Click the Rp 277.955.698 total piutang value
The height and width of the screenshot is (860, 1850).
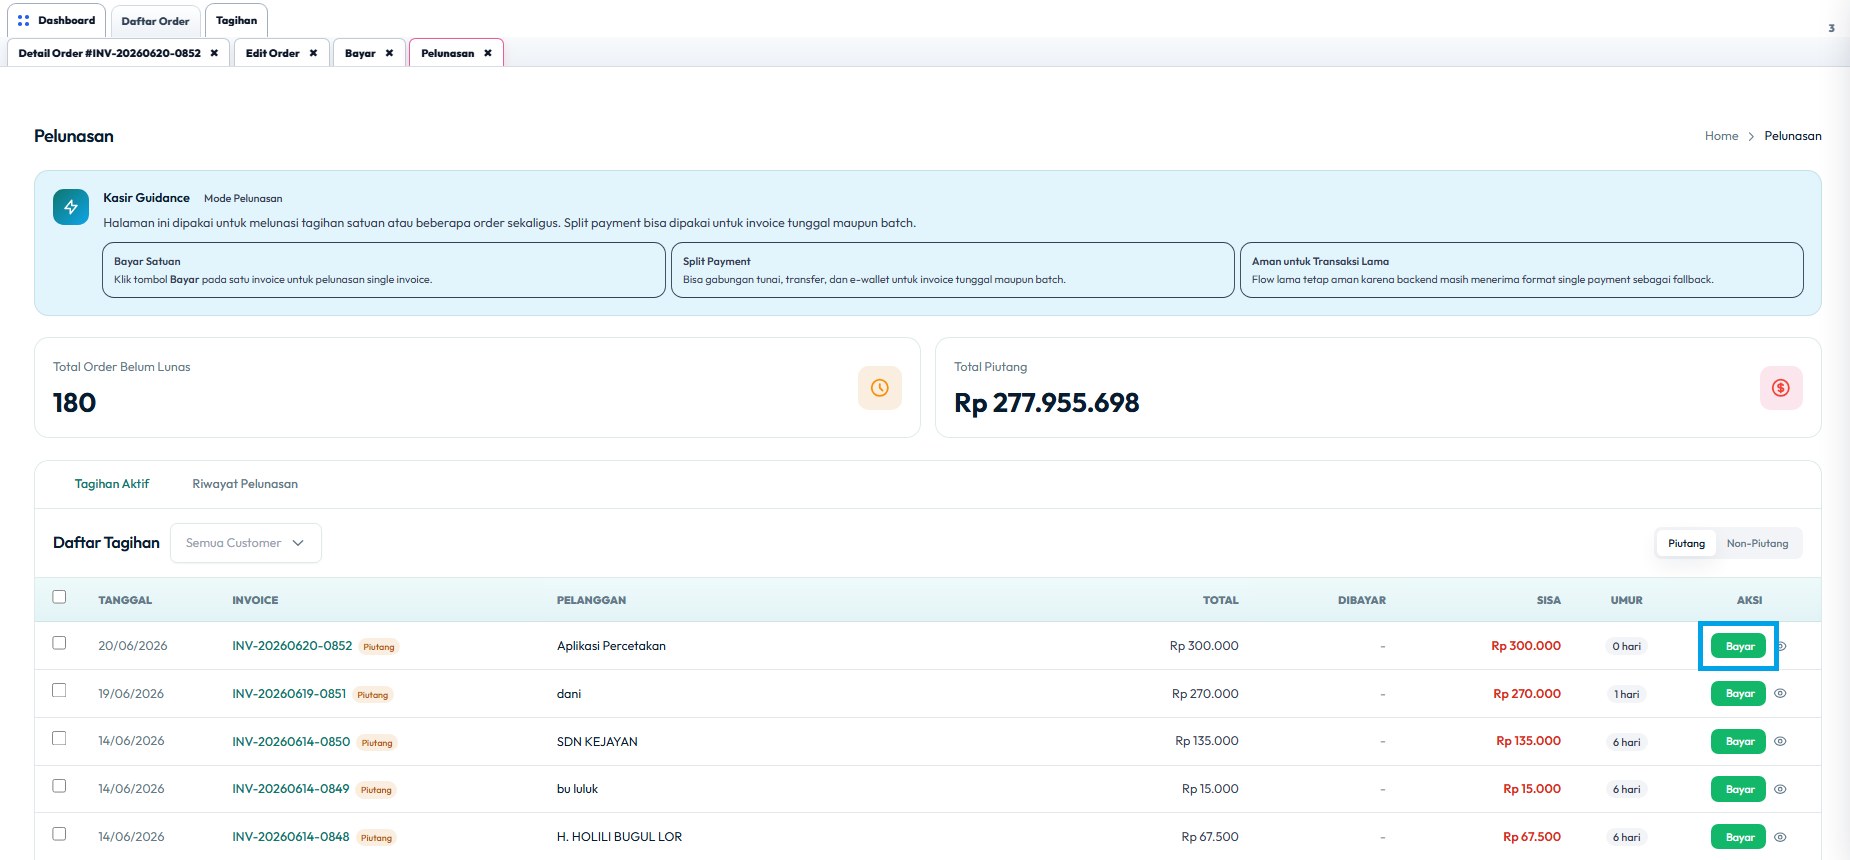pos(1046,403)
